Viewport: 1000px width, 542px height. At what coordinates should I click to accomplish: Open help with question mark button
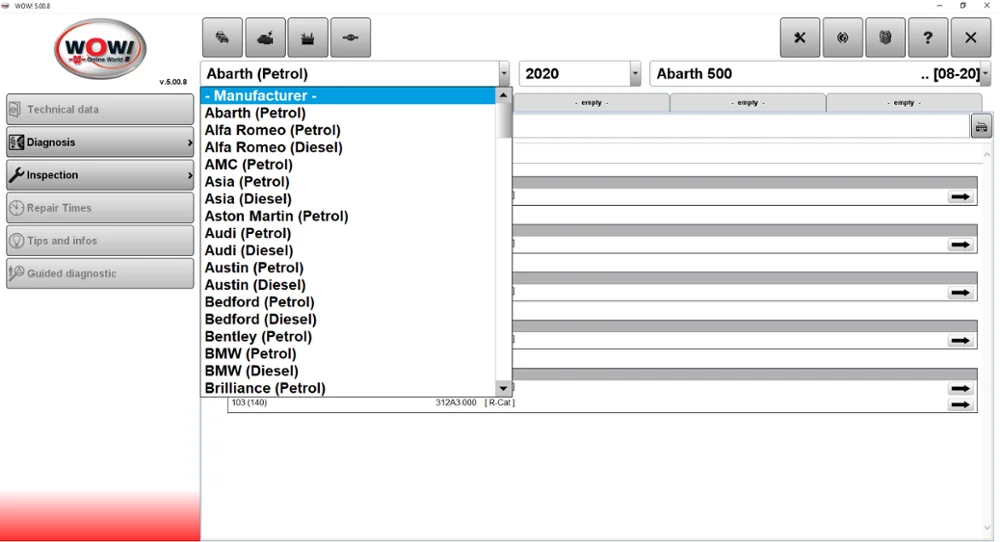coord(928,38)
